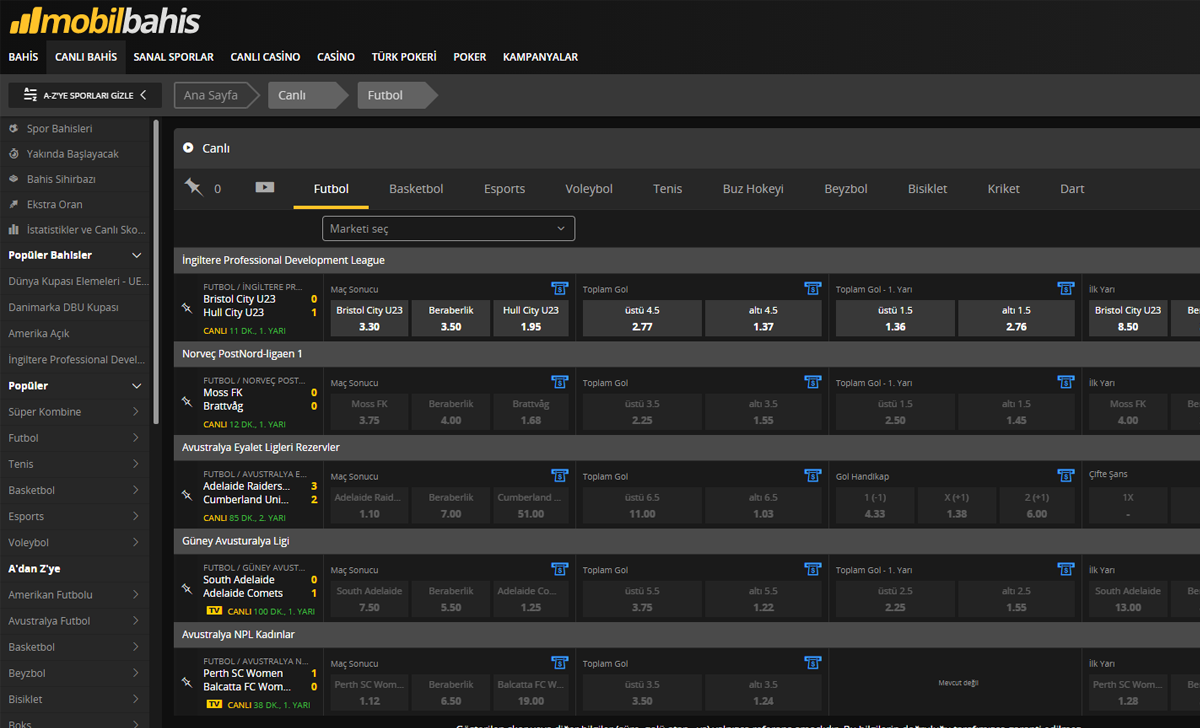Open the mobilbahis logo home link

coord(104,20)
